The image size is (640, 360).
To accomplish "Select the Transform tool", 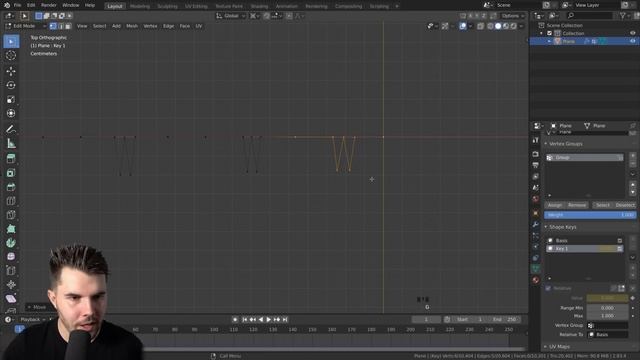I will pyautogui.click(x=11, y=113).
